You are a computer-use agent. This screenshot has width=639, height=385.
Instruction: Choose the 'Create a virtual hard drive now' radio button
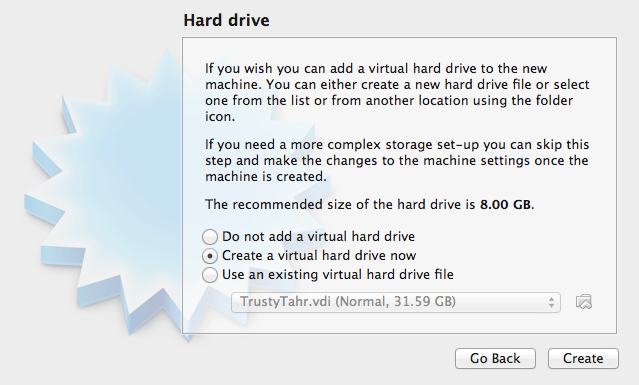pyautogui.click(x=210, y=256)
